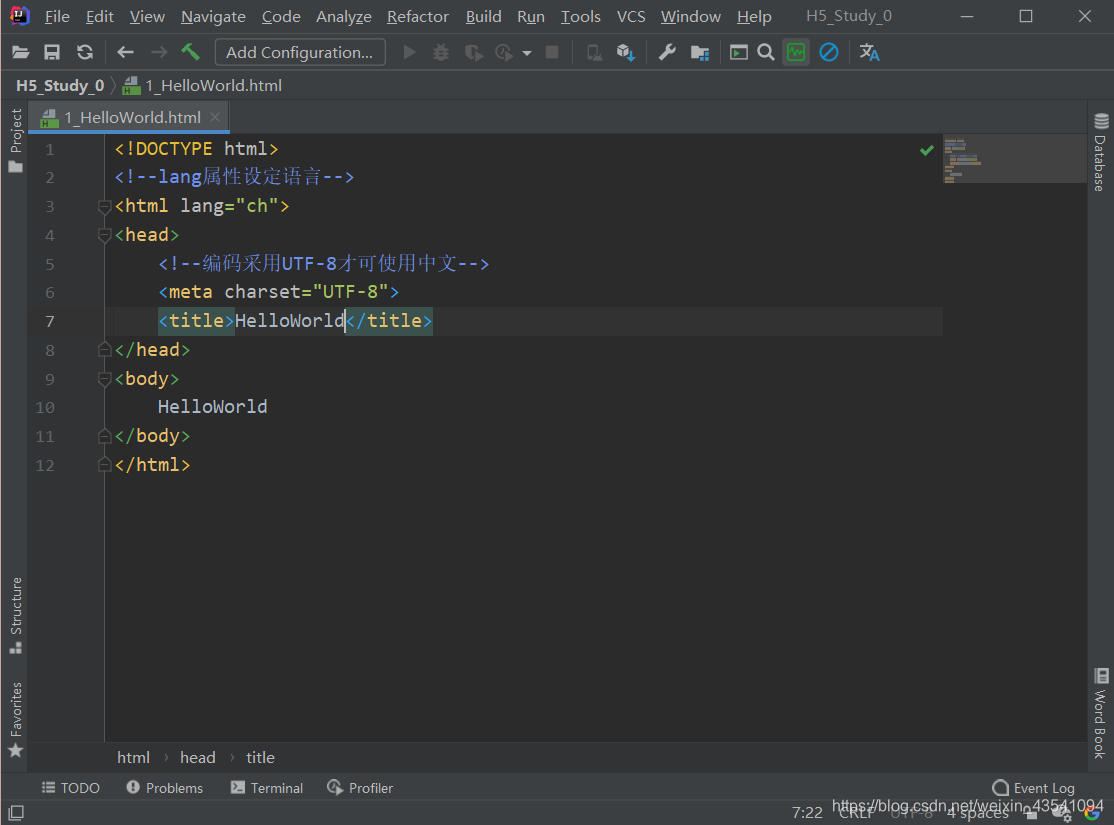Click the update application package icon

point(625,52)
